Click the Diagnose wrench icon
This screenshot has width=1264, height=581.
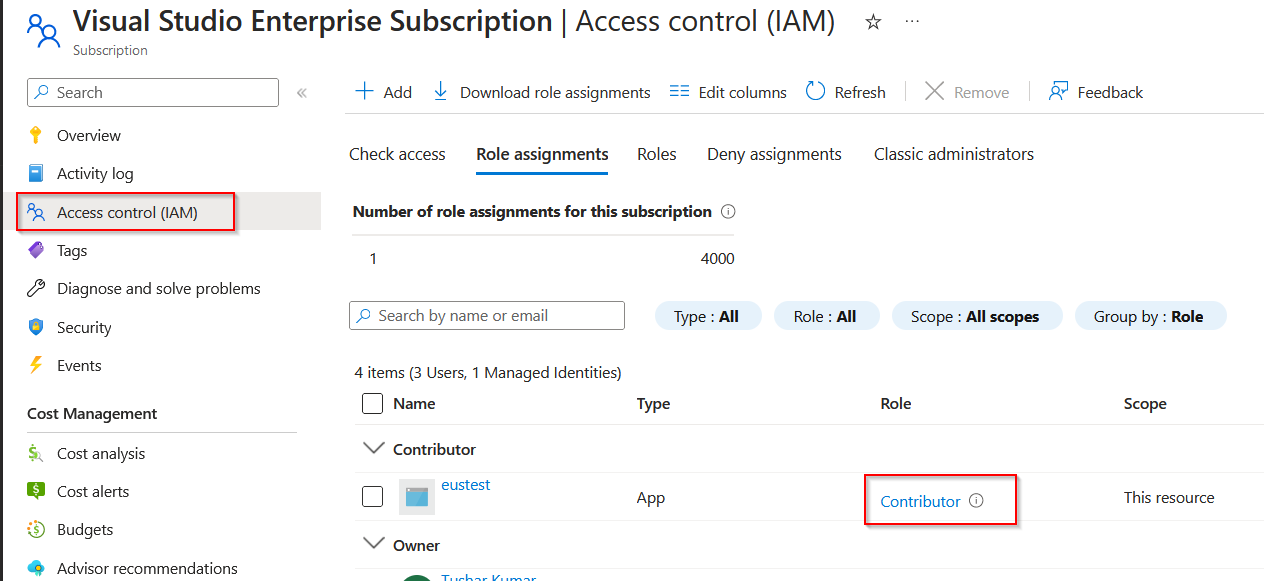tap(36, 288)
